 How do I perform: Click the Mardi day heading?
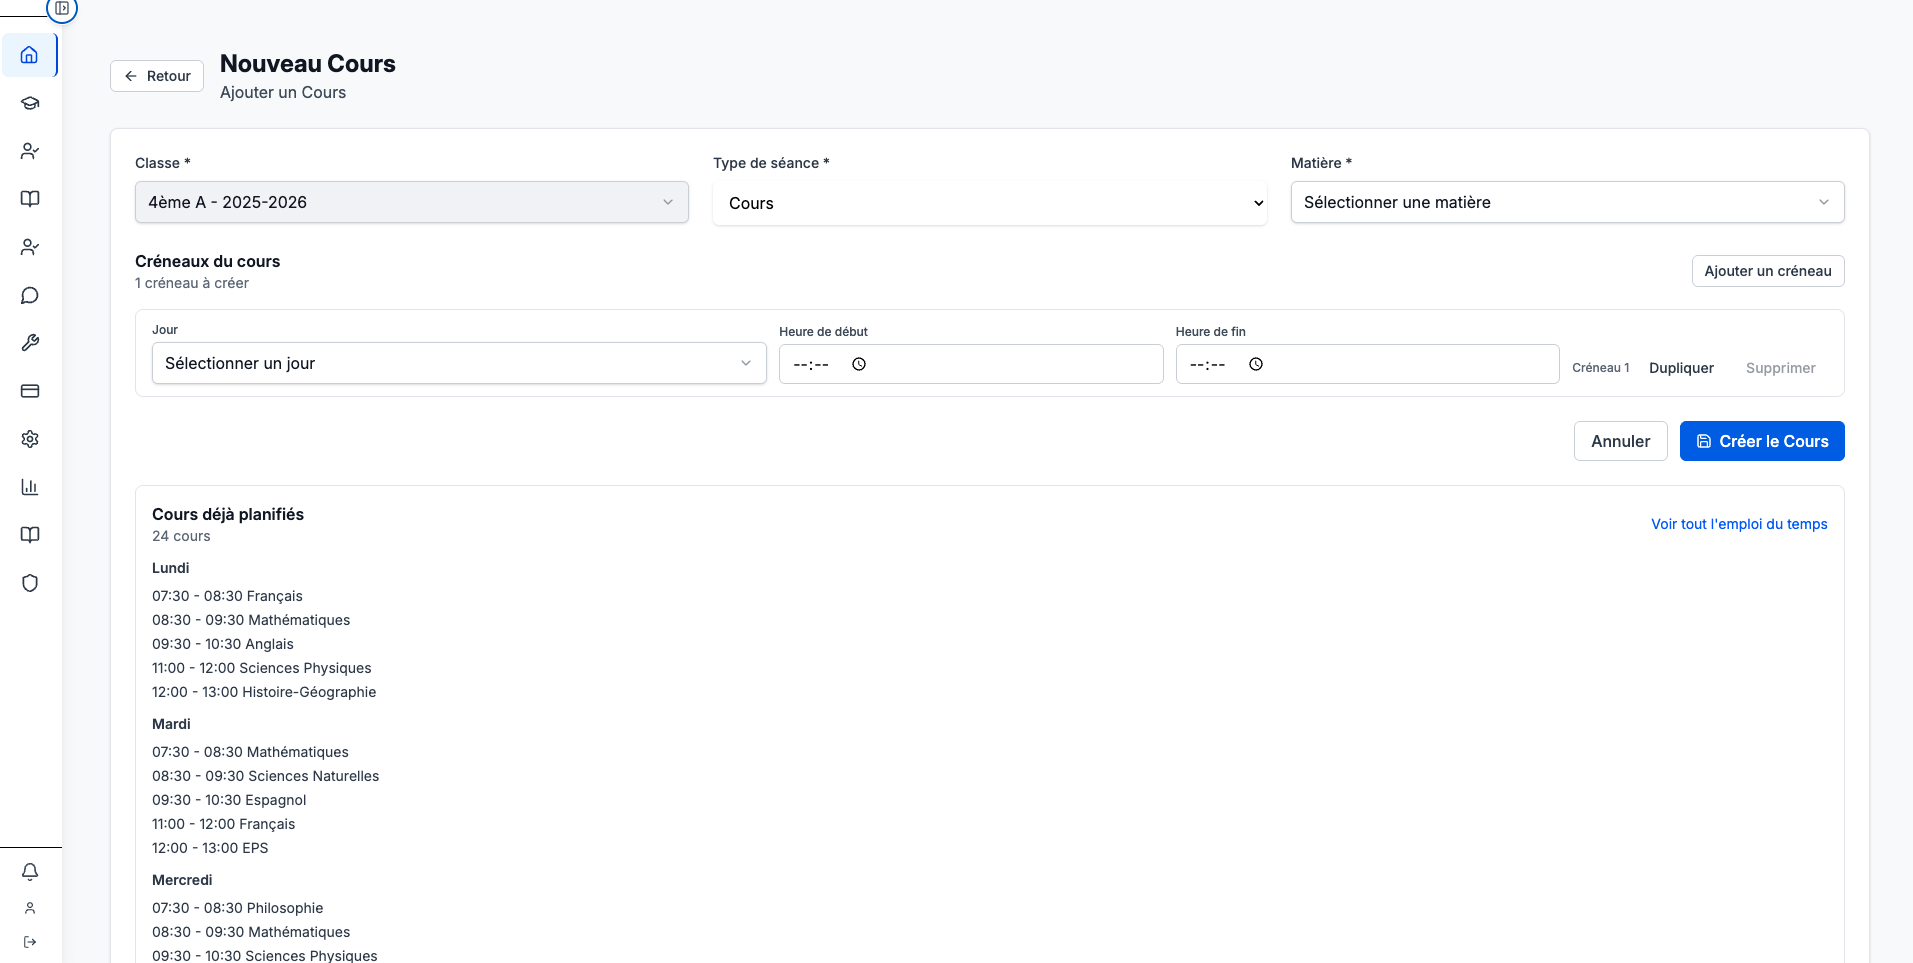coord(171,724)
